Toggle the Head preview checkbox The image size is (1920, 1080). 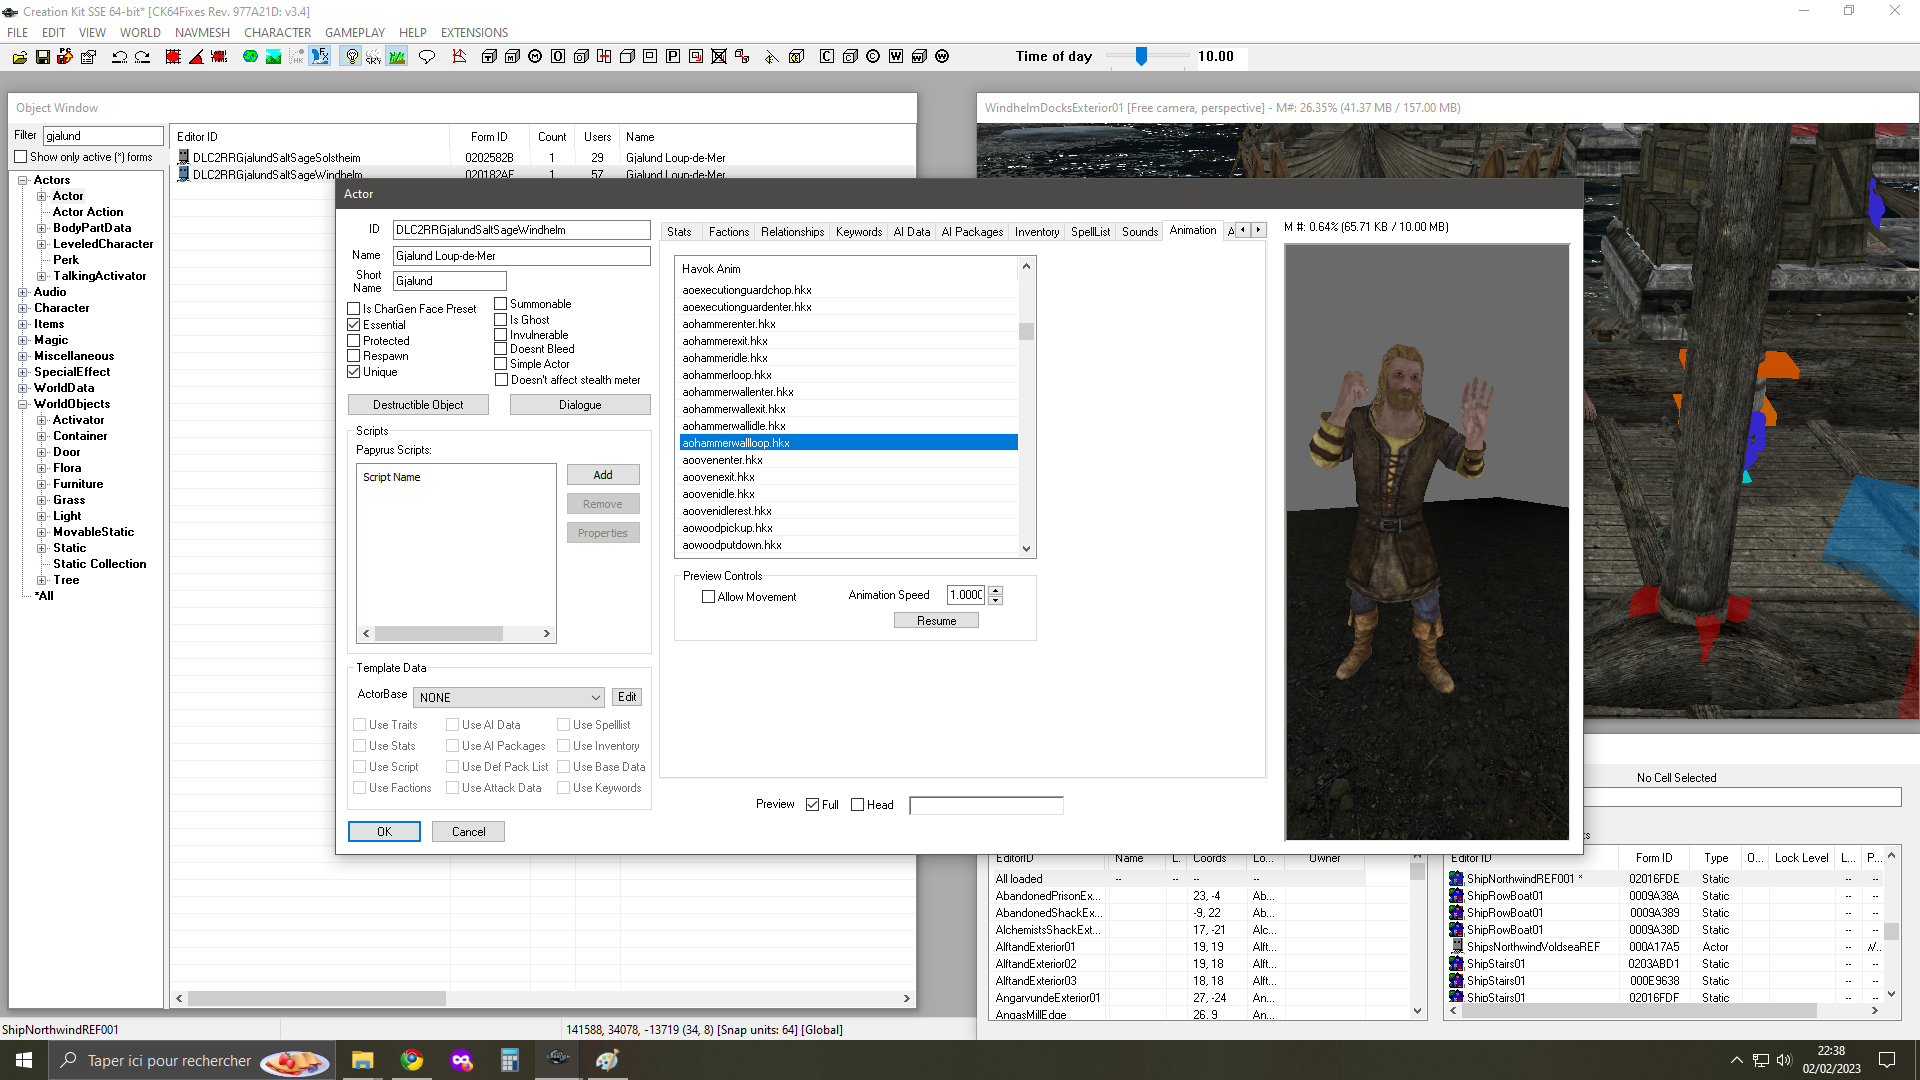pos(857,805)
